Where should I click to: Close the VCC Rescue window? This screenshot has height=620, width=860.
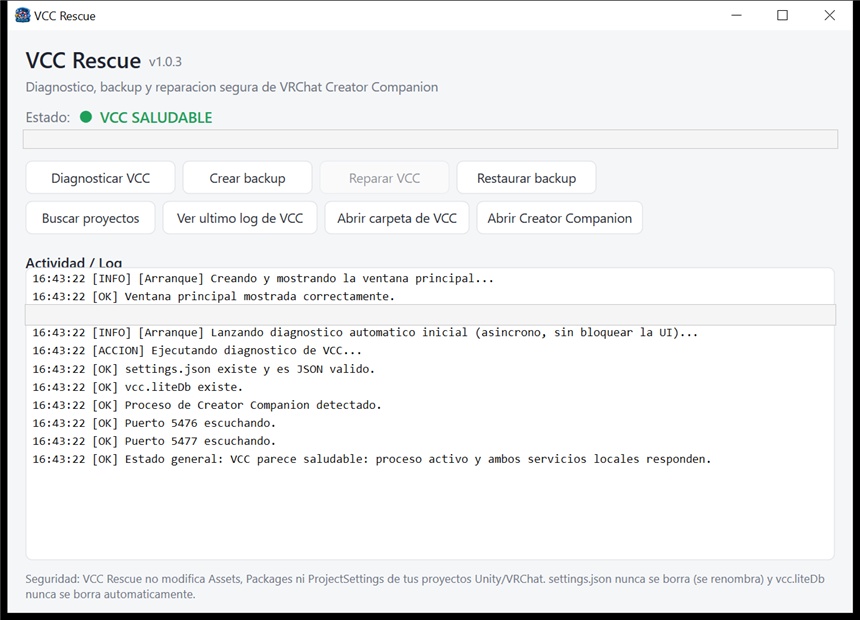[x=829, y=15]
